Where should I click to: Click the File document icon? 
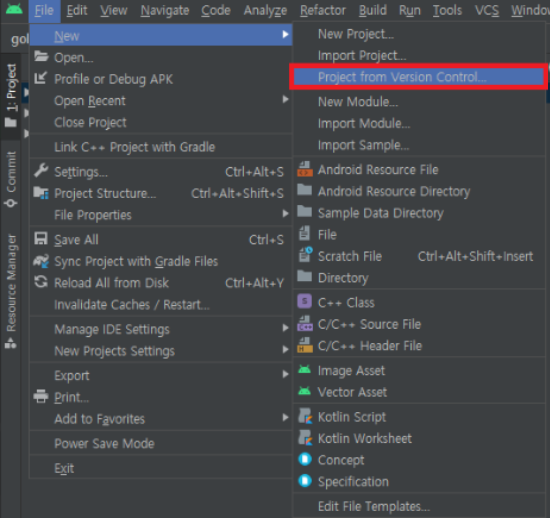[304, 234]
